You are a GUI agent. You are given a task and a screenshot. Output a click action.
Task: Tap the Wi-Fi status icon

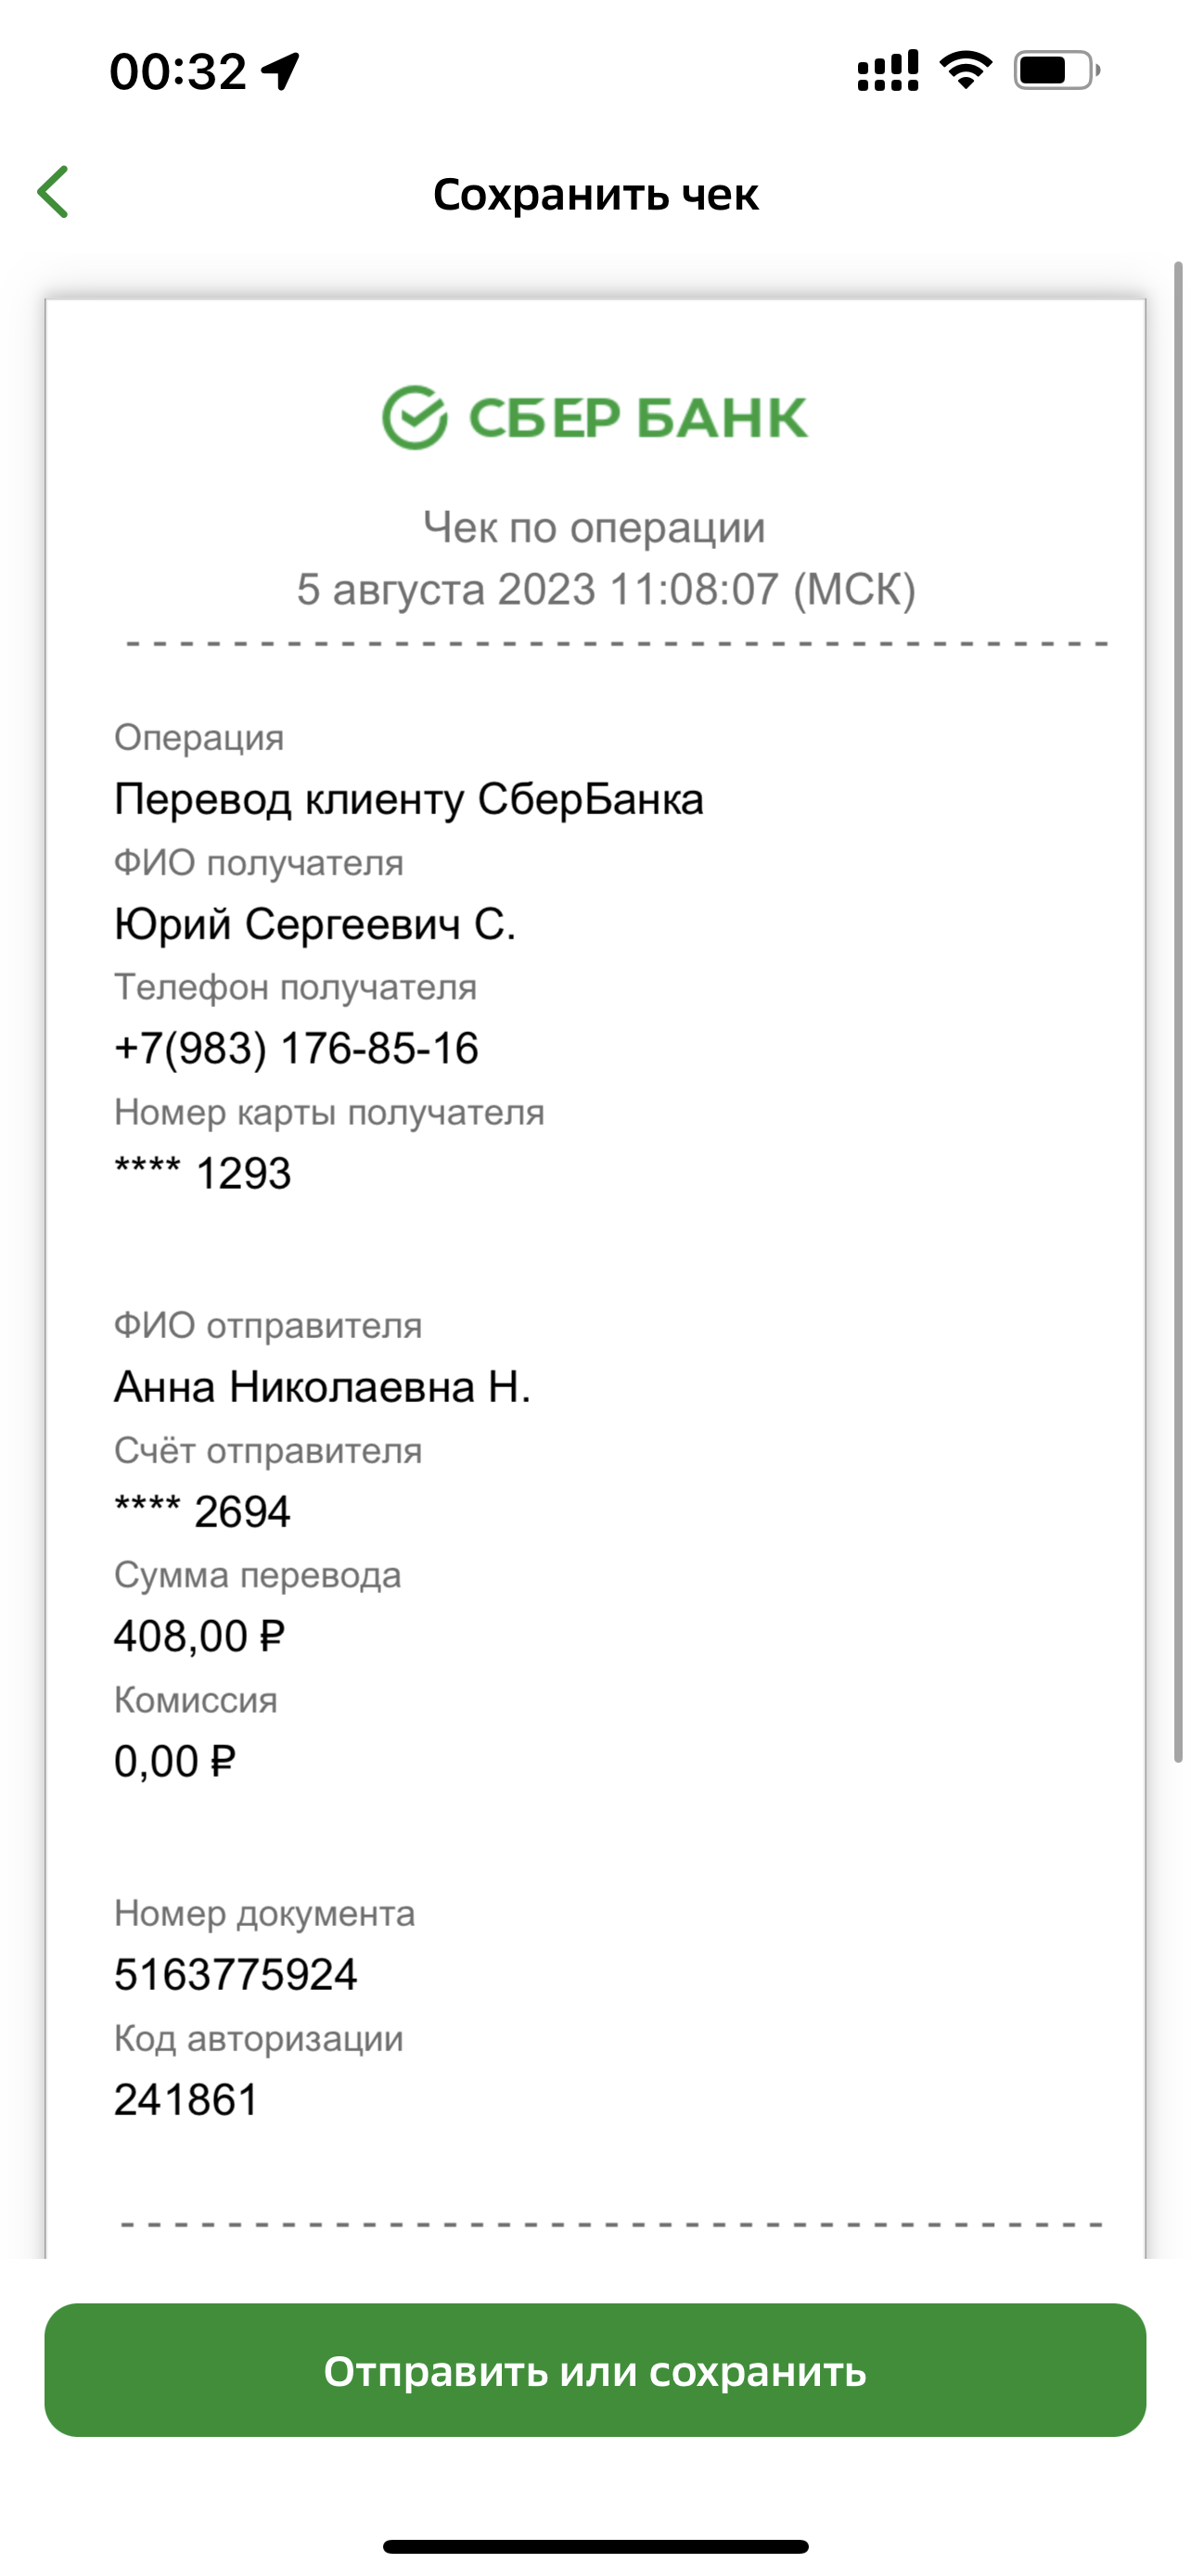point(965,71)
